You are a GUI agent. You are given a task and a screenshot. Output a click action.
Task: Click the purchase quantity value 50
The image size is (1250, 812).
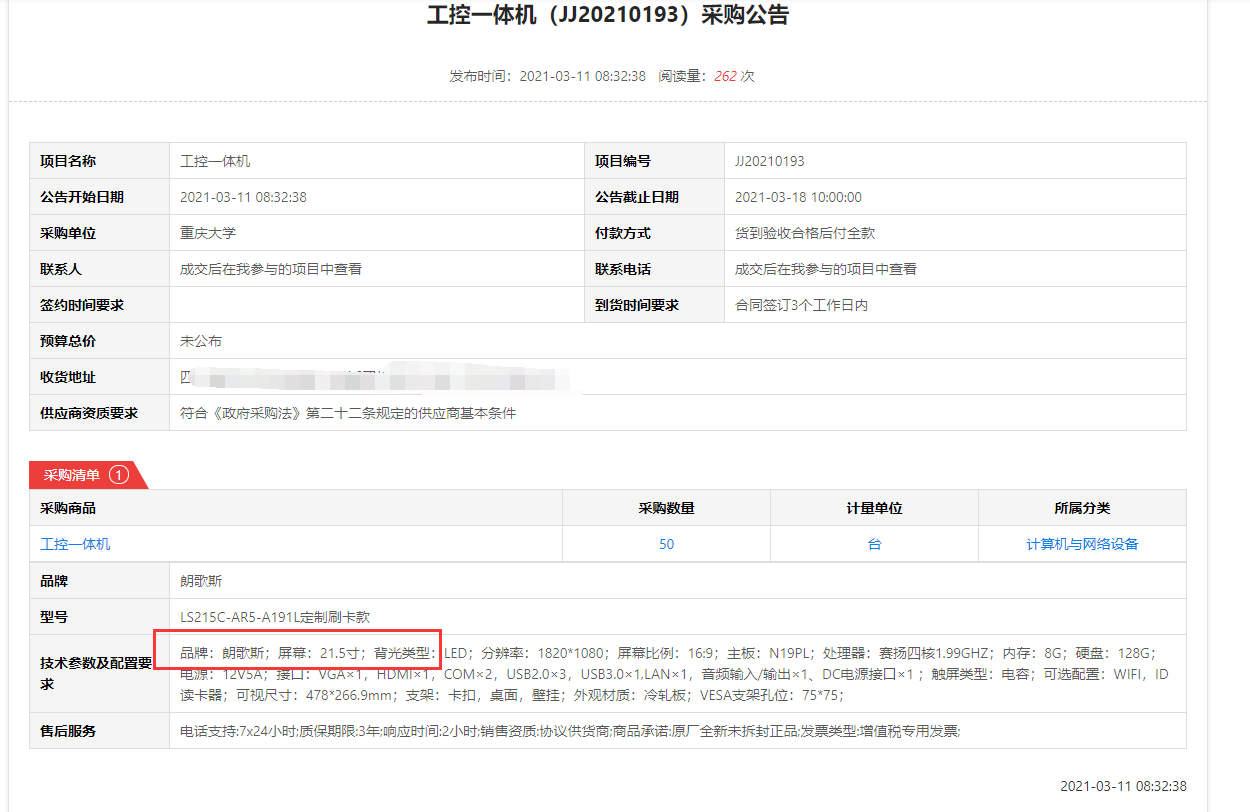coord(666,544)
